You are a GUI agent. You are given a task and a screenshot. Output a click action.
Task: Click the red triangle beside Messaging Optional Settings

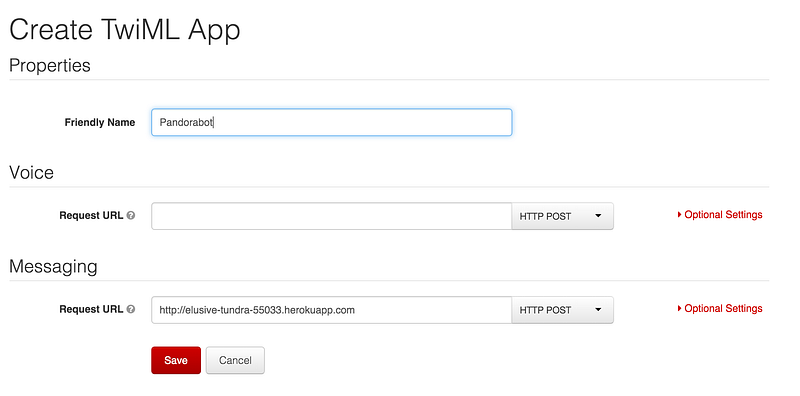[x=680, y=309]
